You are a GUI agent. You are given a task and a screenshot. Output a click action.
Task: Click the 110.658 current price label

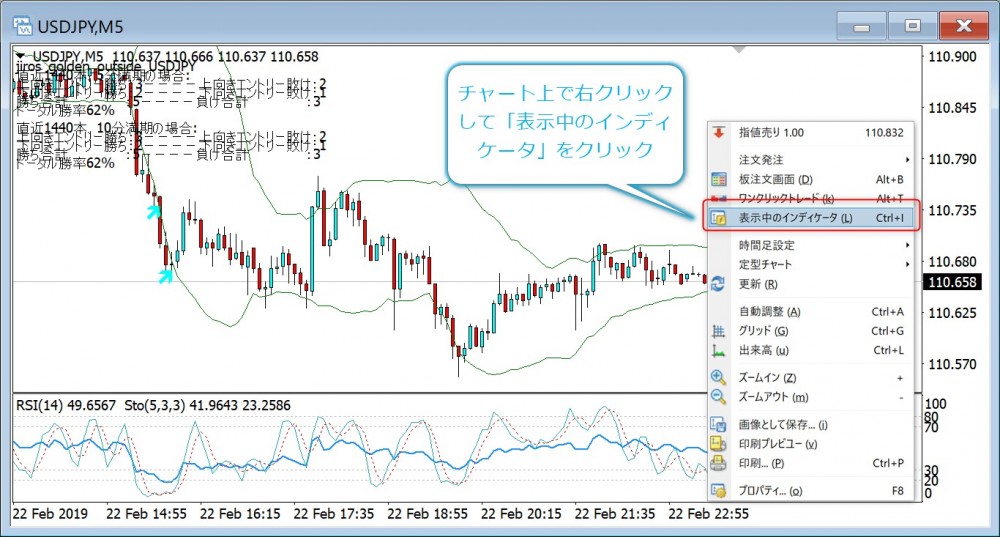[952, 283]
